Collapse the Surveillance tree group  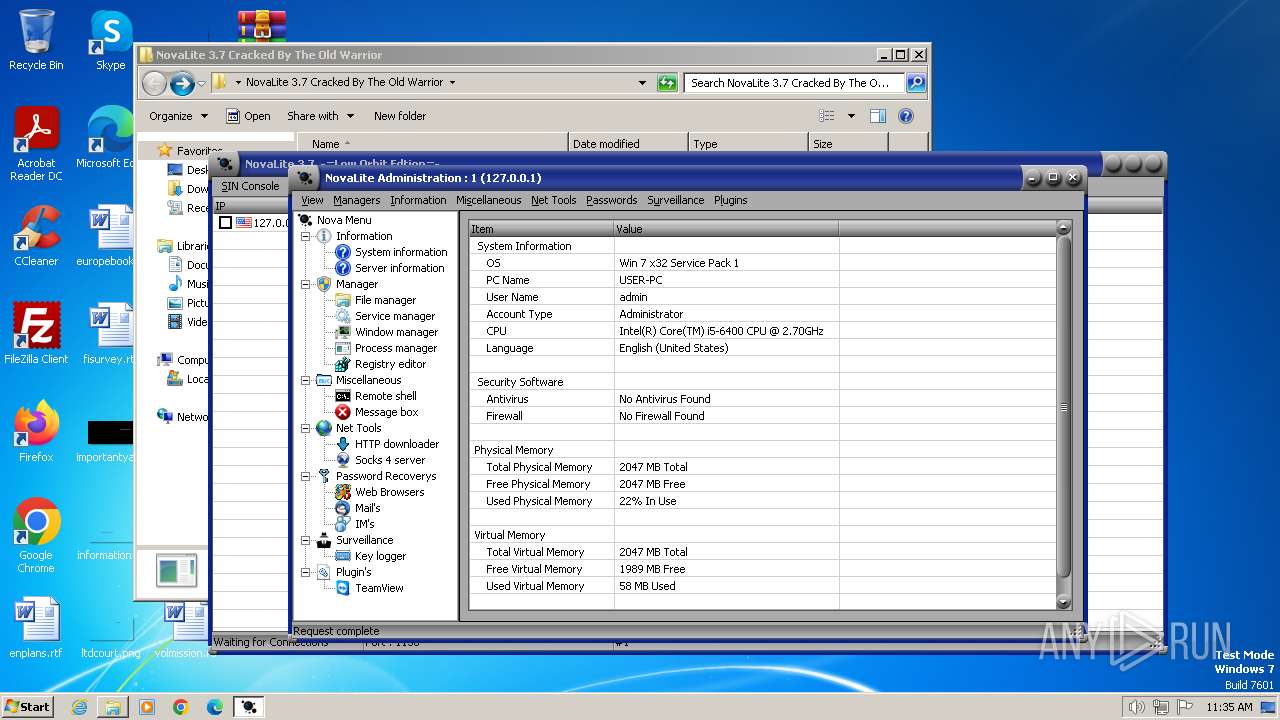click(306, 540)
